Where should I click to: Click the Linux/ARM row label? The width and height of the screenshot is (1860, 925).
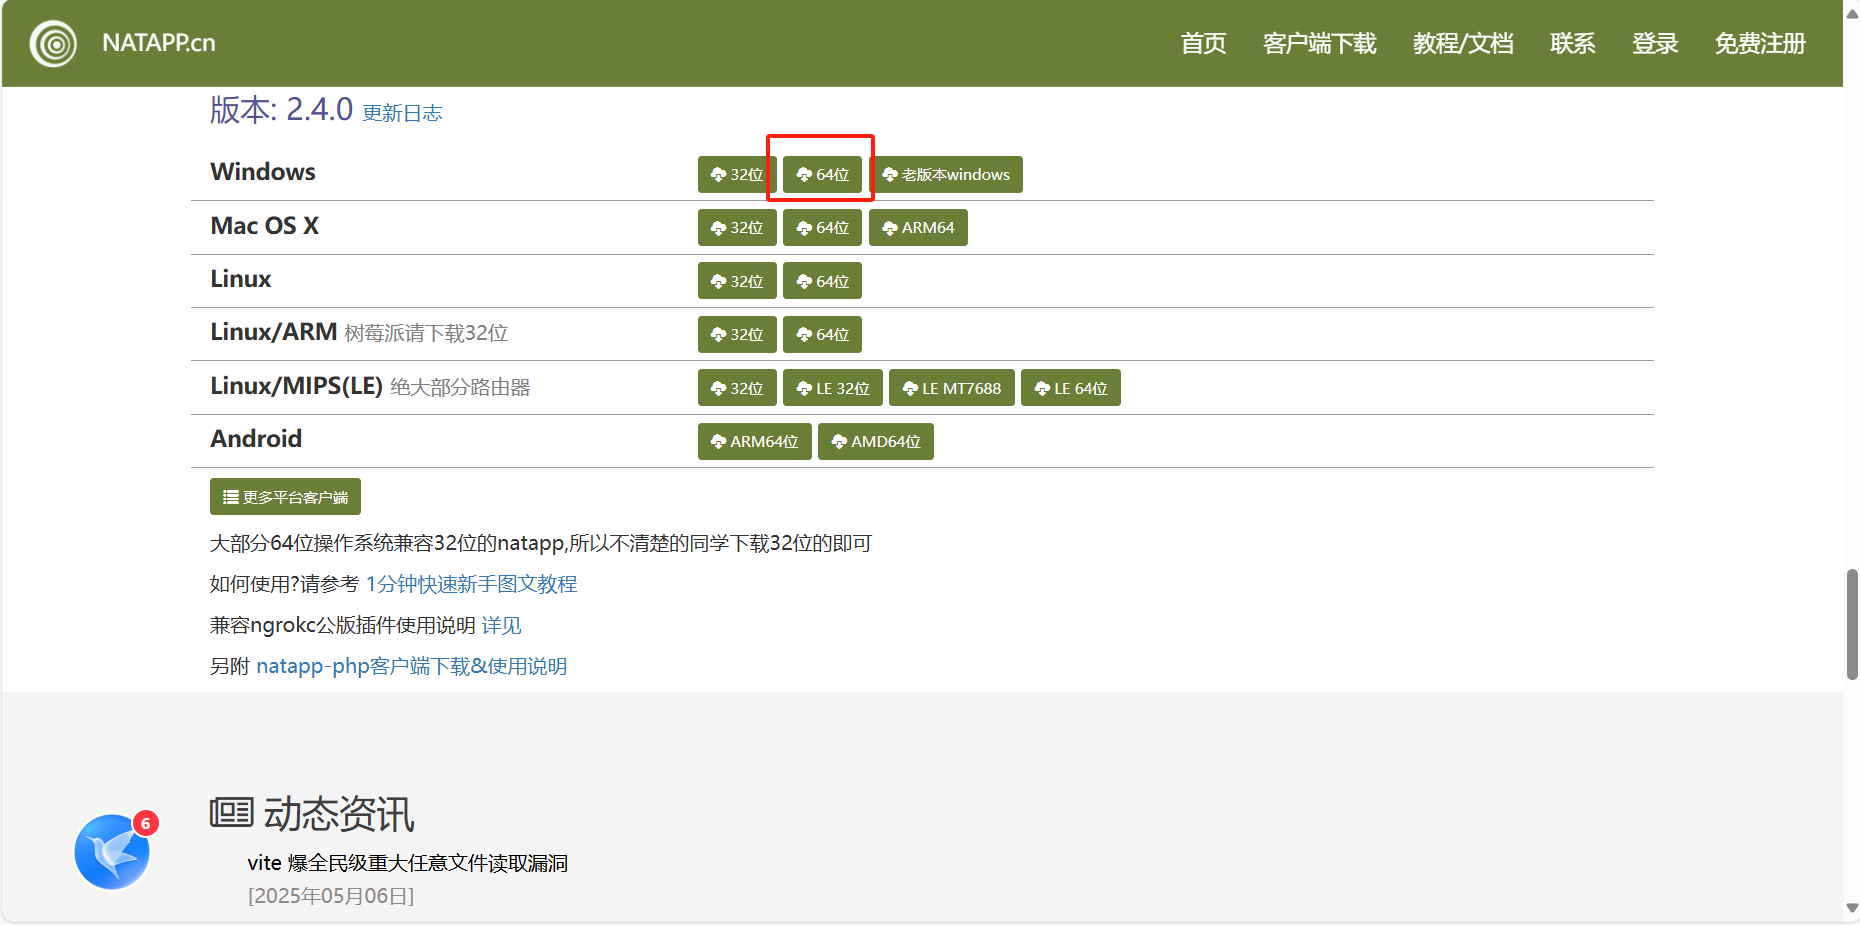click(273, 332)
